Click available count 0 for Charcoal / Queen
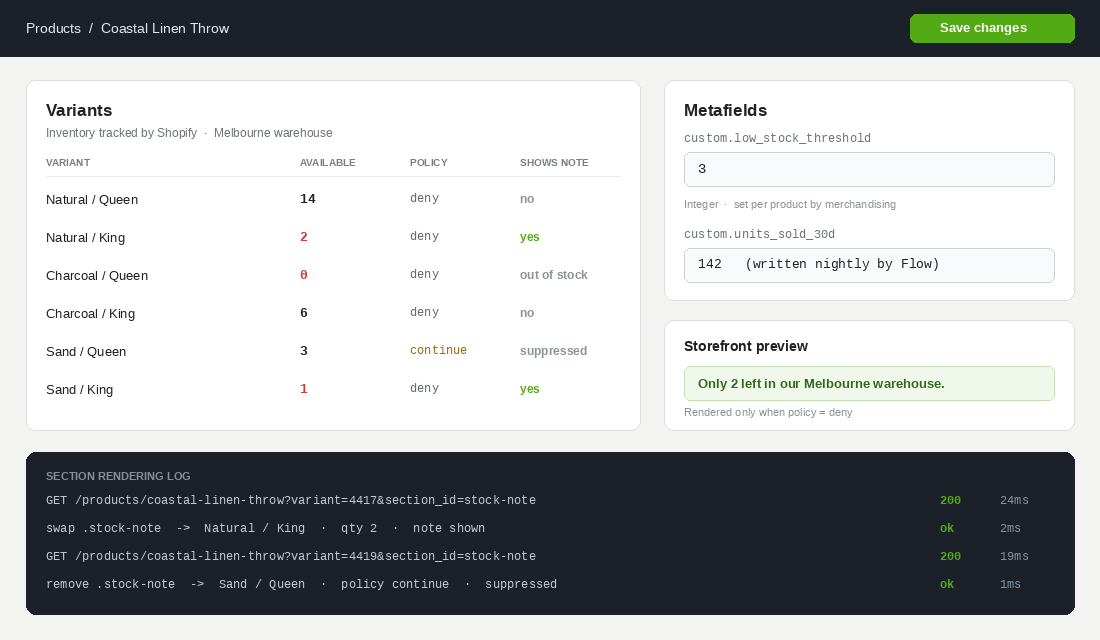Viewport: 1100px width, 640px height. click(x=304, y=274)
